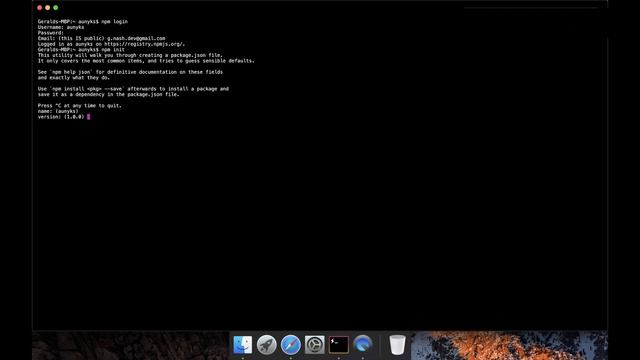Click 'save it as a dependency' line

tap(109, 94)
